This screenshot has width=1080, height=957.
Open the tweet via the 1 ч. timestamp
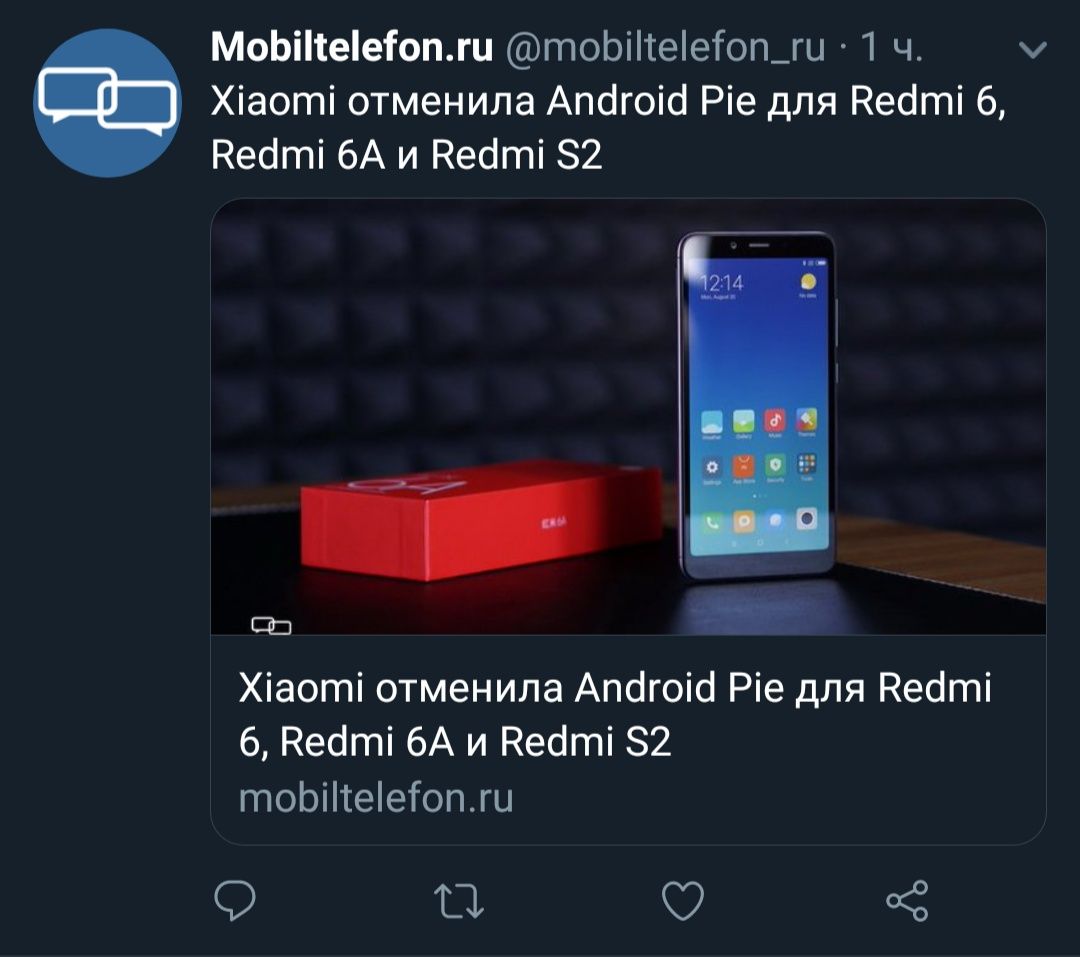pos(891,47)
